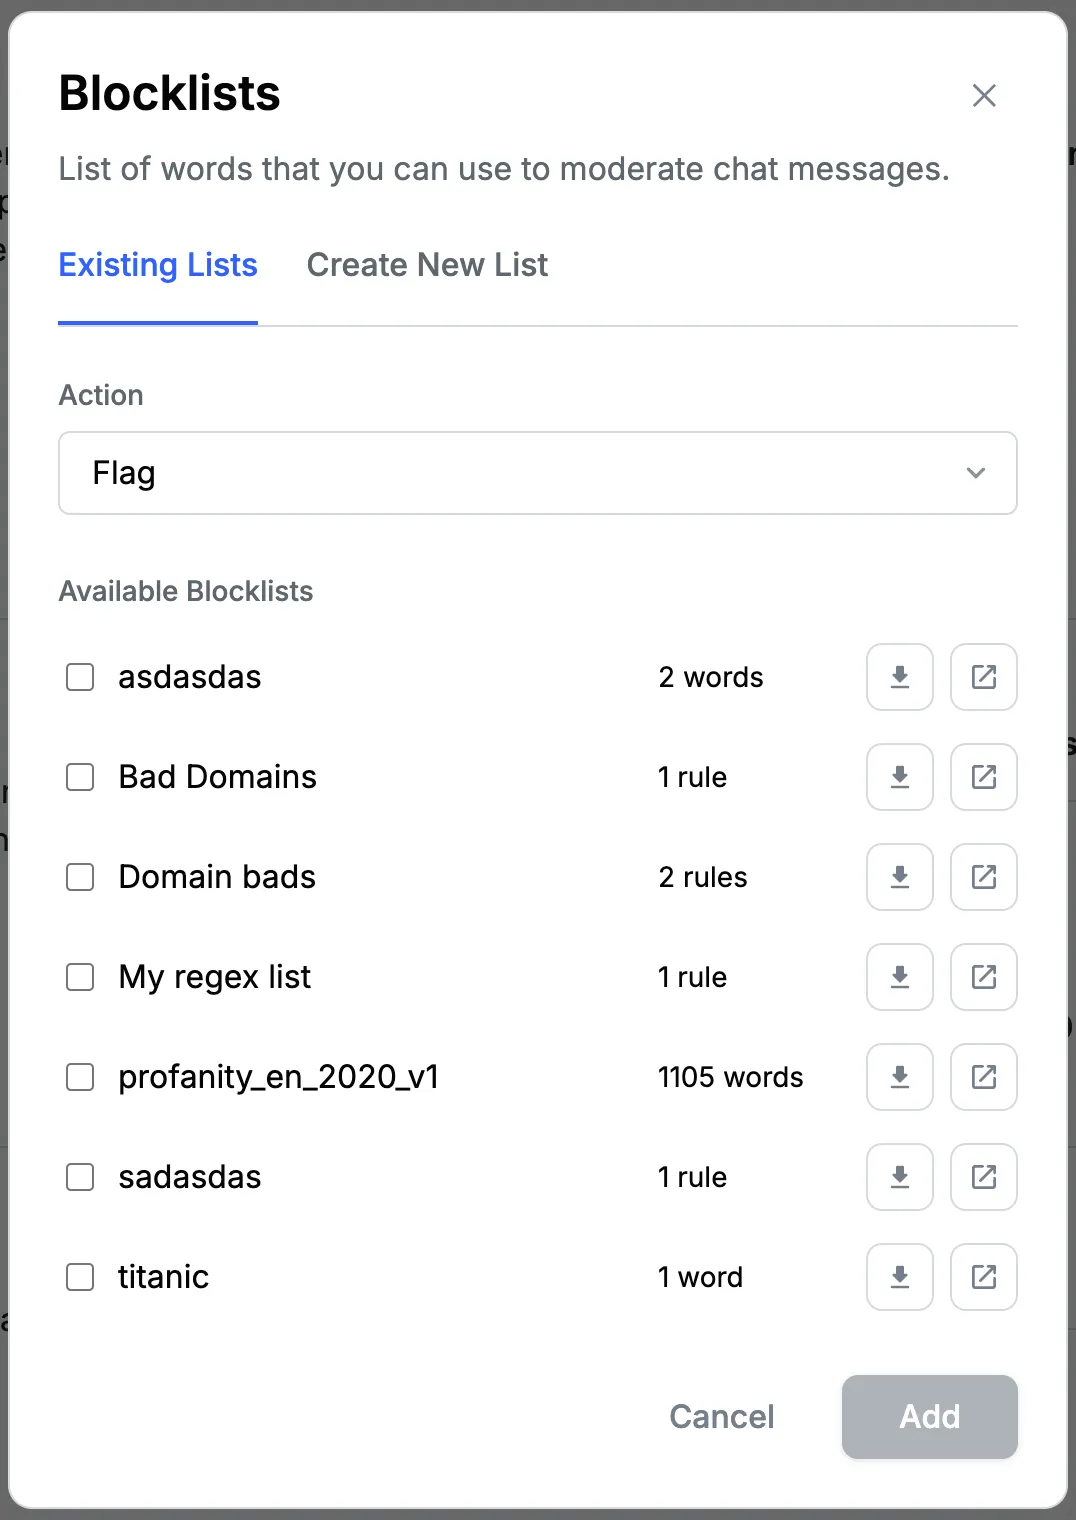This screenshot has width=1076, height=1520.
Task: Open the Action dropdown showing Flag
Action: tap(538, 473)
